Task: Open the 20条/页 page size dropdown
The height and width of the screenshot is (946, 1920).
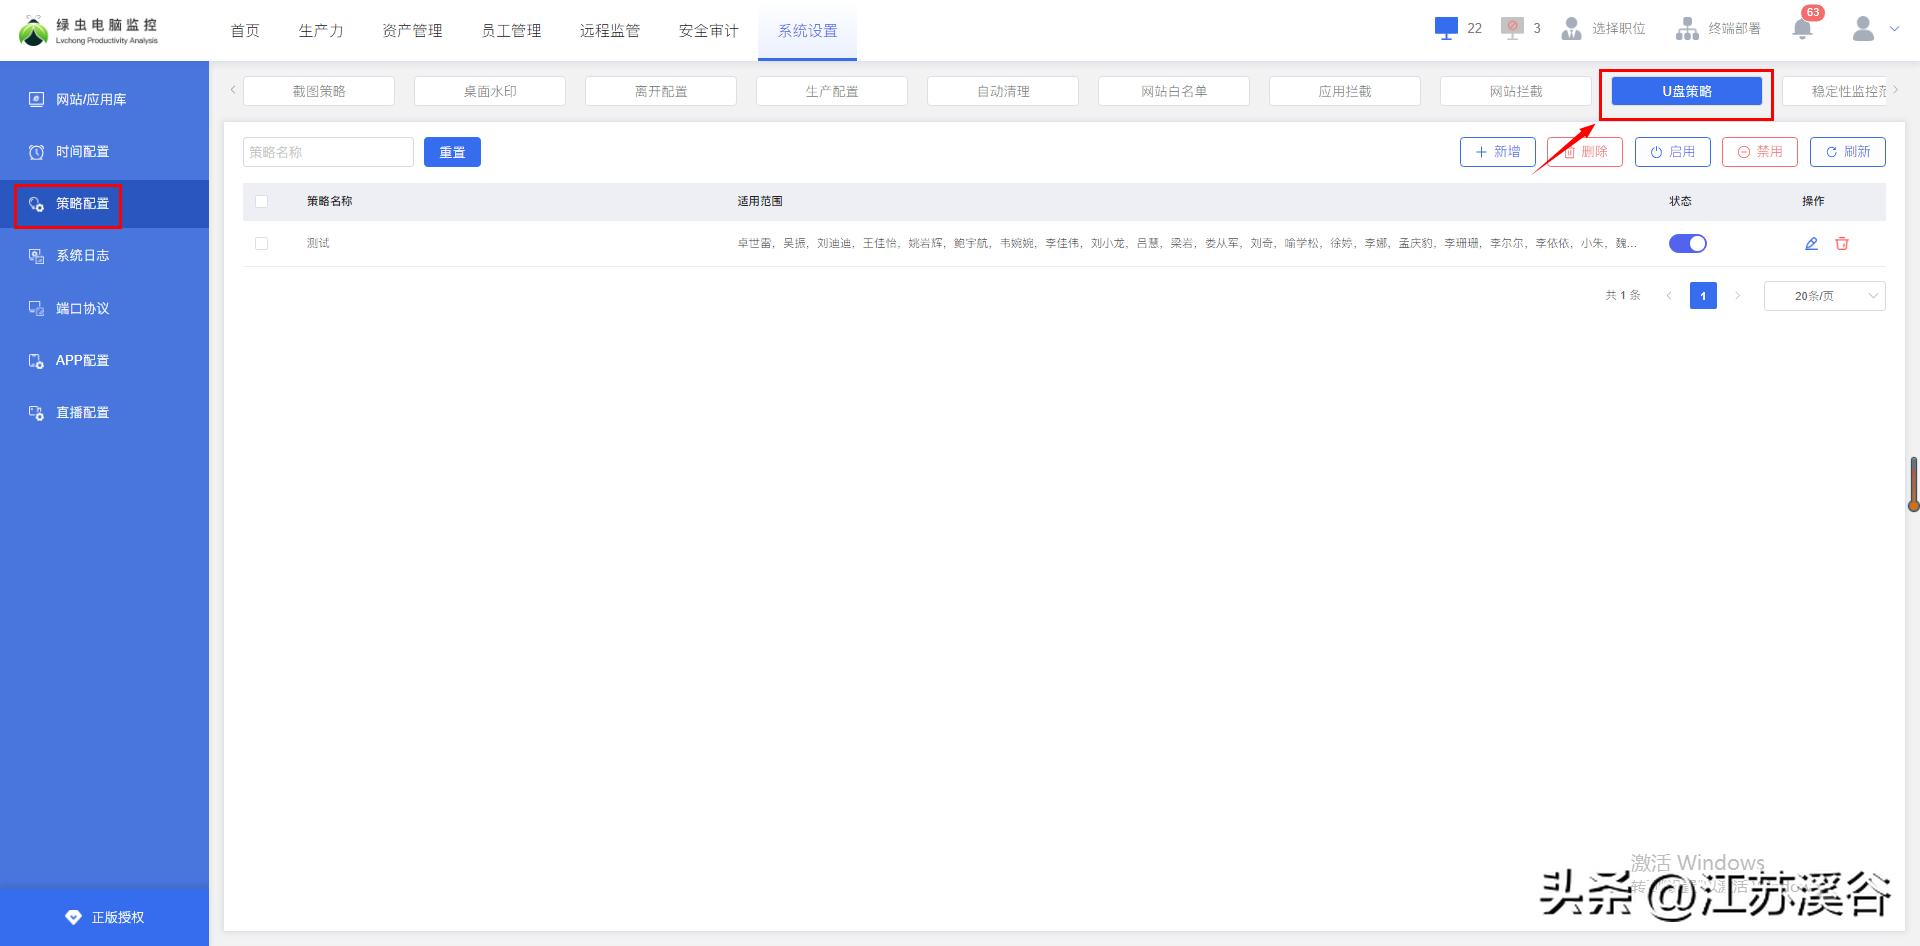Action: (x=1825, y=296)
